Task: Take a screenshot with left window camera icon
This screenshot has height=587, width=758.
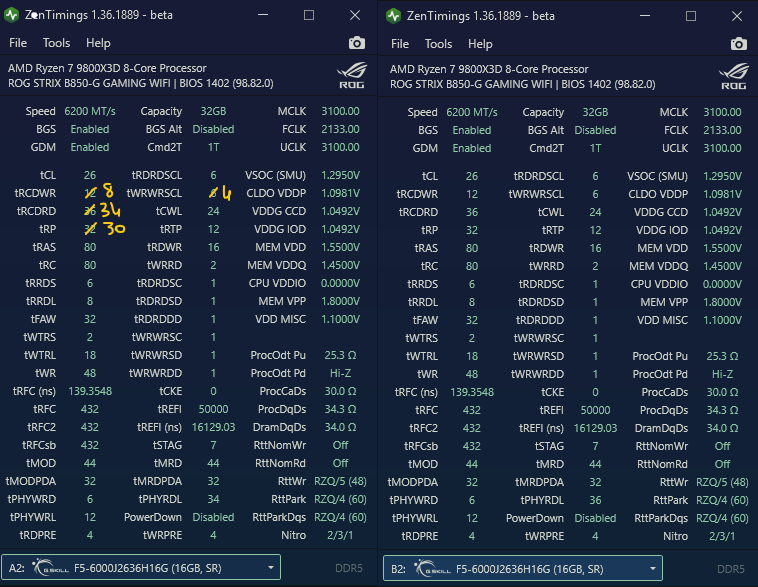Action: click(357, 43)
